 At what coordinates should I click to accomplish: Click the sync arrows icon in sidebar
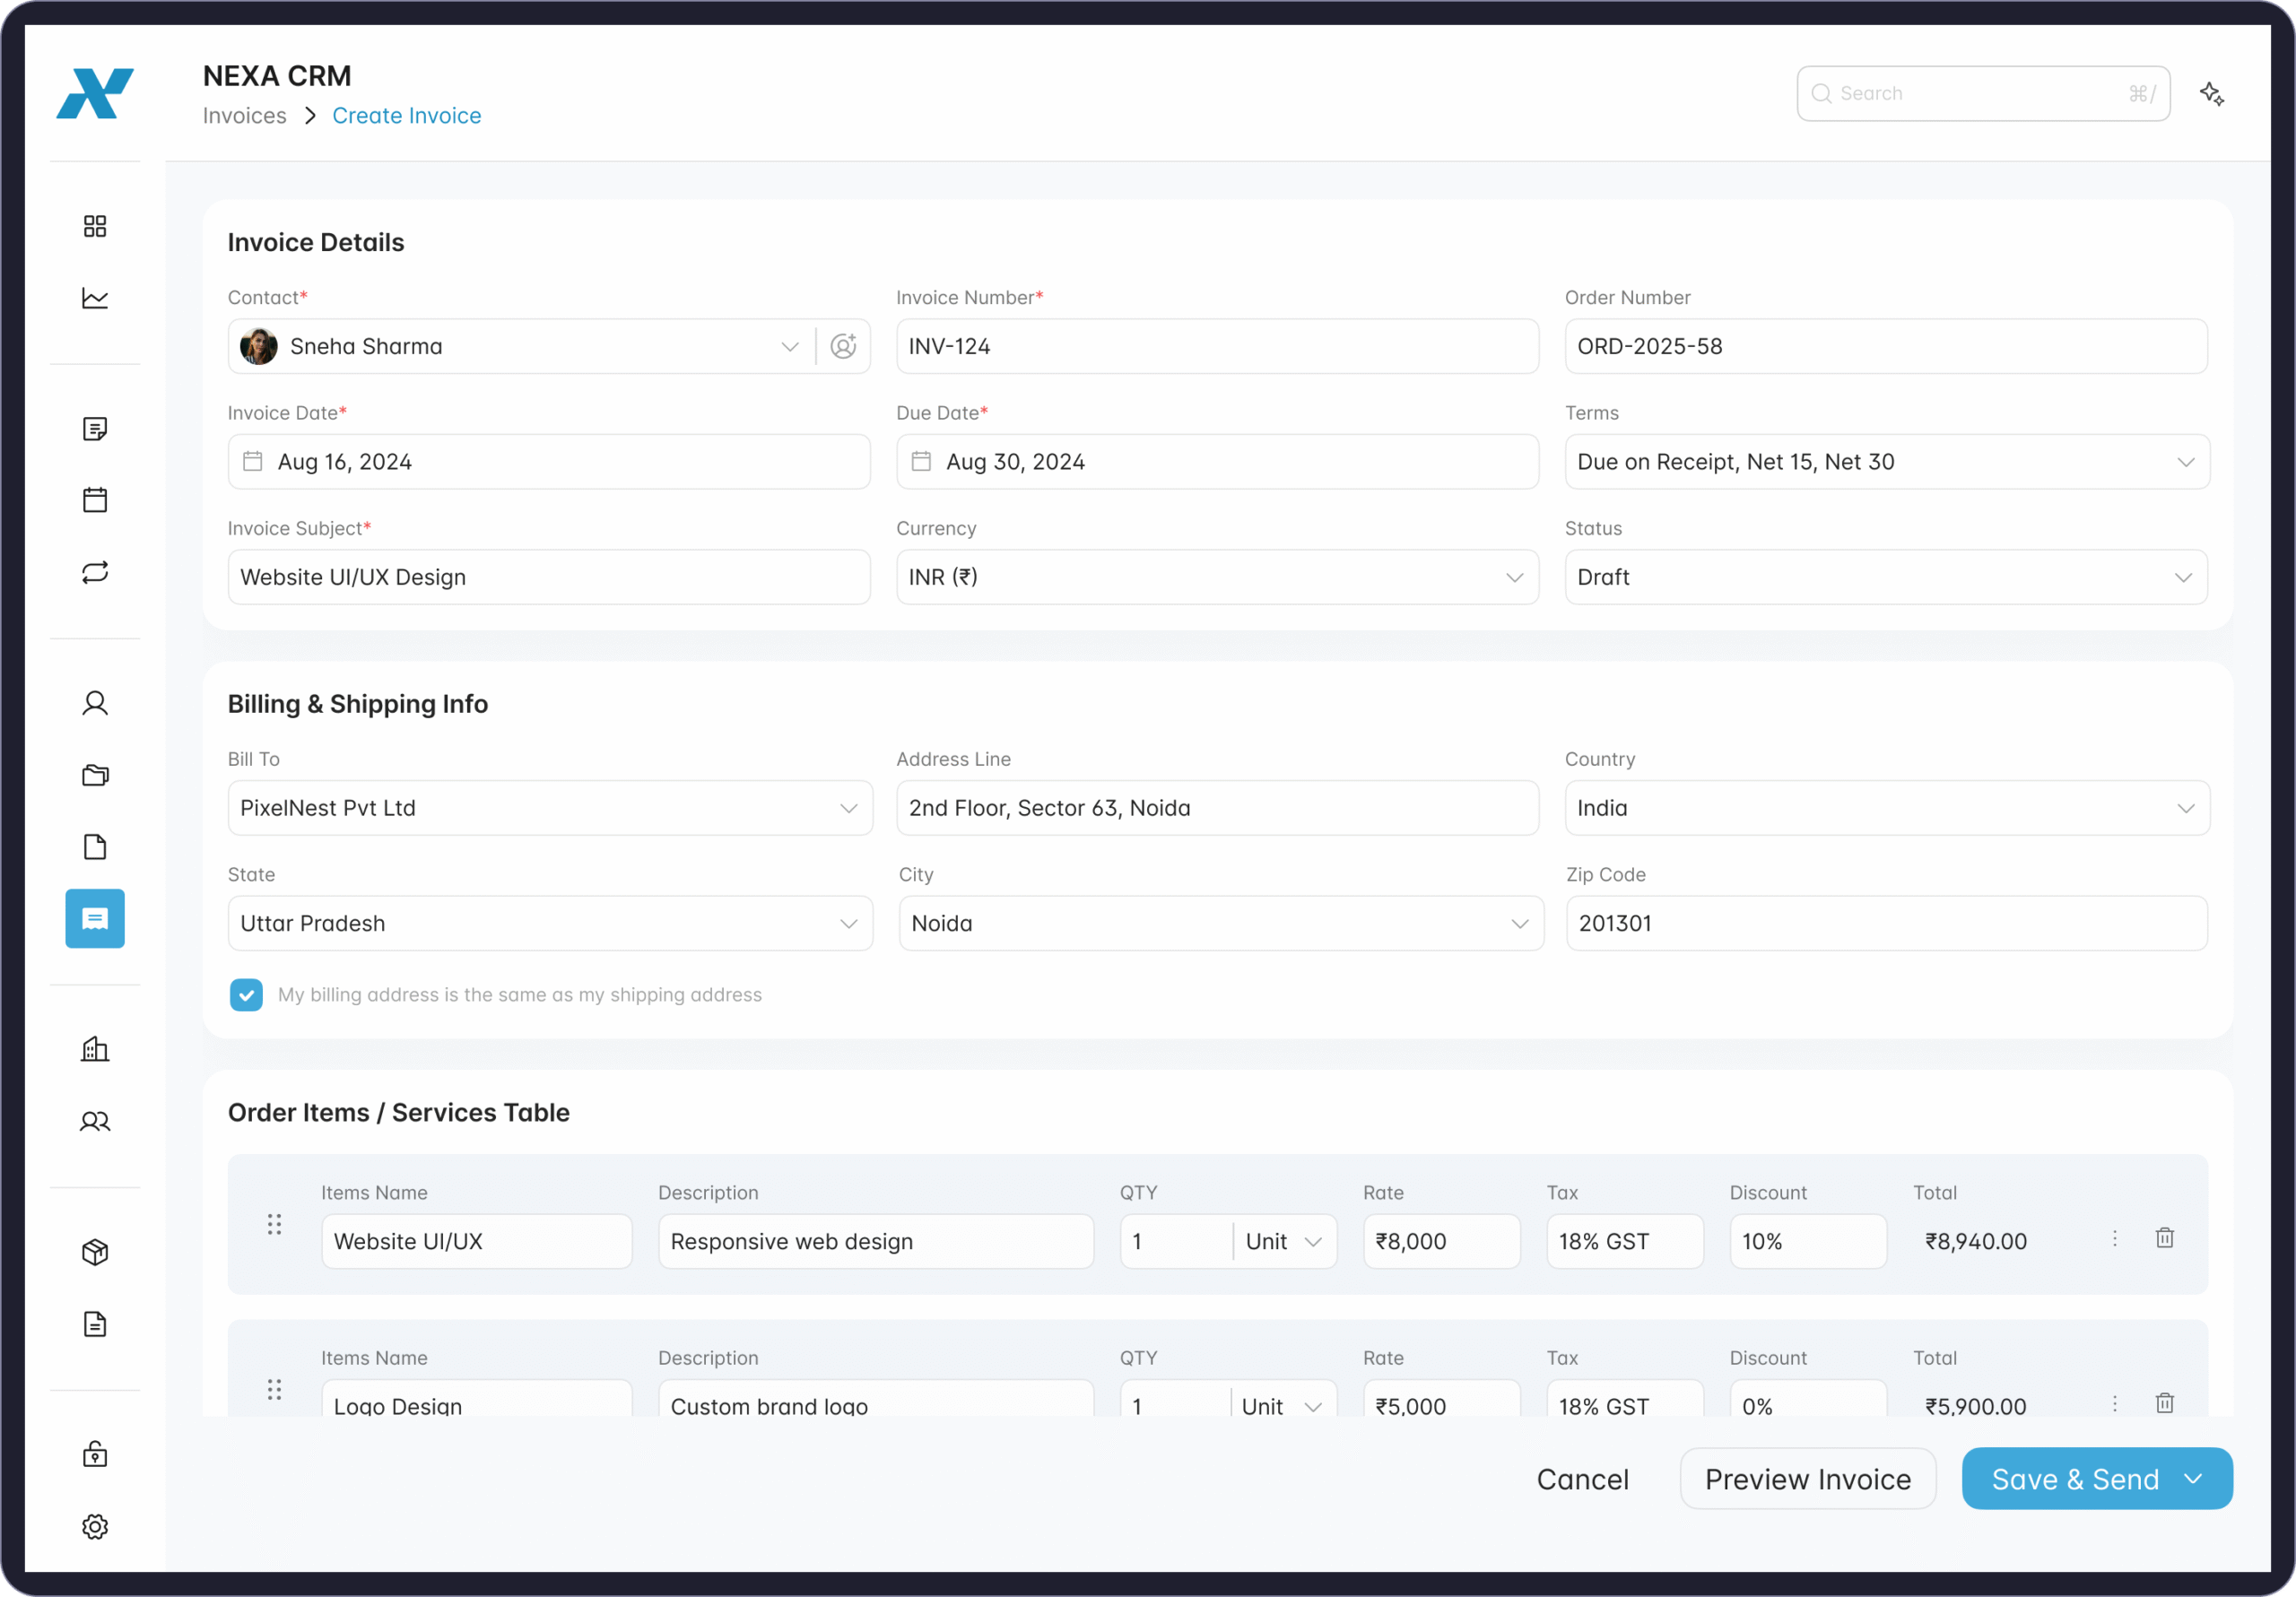point(95,572)
